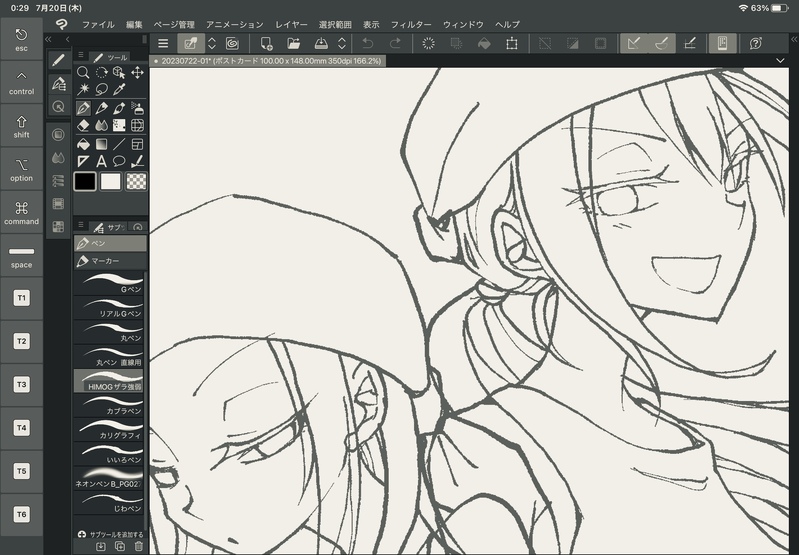Toggle Snap to Special Ruler
Image resolution: width=799 pixels, height=555 pixels.
coord(662,44)
